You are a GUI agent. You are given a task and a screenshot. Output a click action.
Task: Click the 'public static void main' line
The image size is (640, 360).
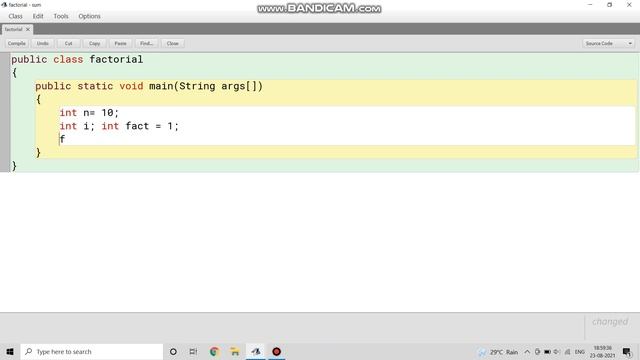[149, 86]
